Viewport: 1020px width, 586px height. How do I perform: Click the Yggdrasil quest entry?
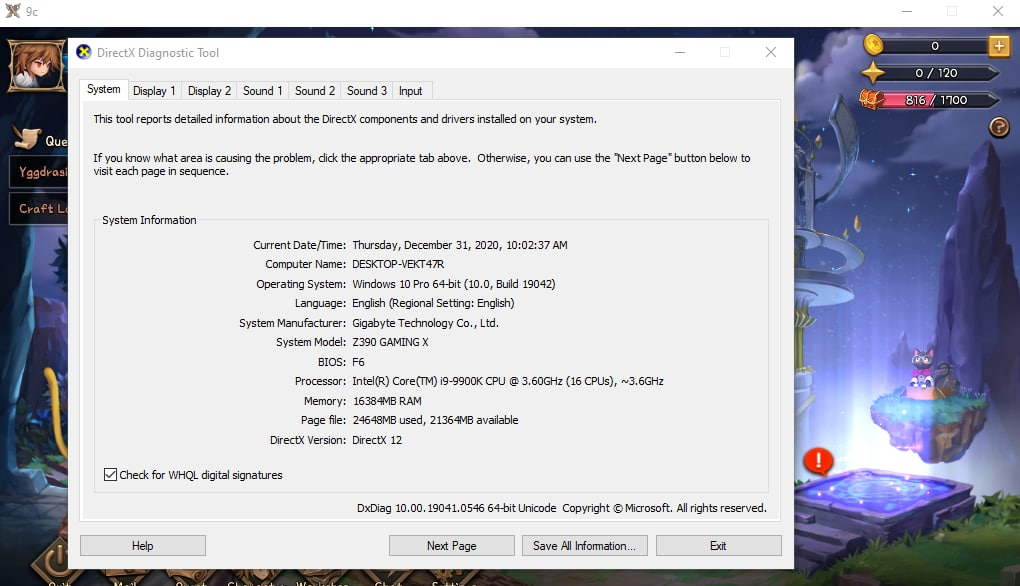(39, 172)
